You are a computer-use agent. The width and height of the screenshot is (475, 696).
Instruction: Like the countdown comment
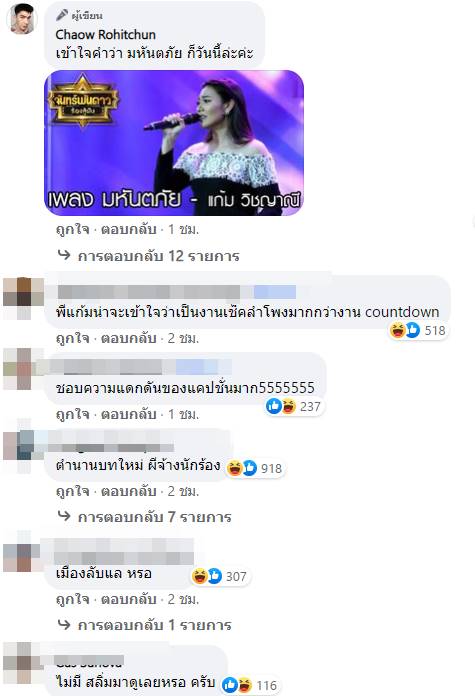72,339
